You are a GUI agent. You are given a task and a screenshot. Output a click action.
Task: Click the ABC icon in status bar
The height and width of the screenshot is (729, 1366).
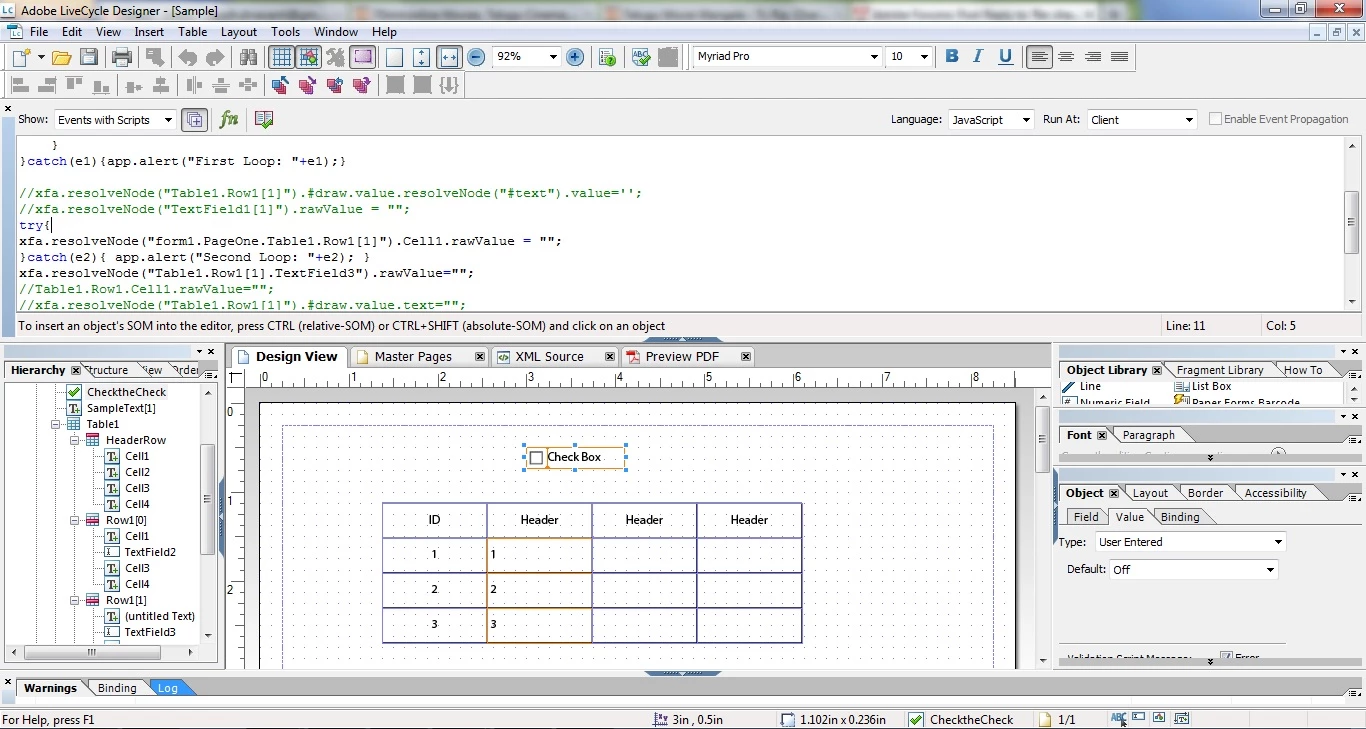tap(1118, 718)
